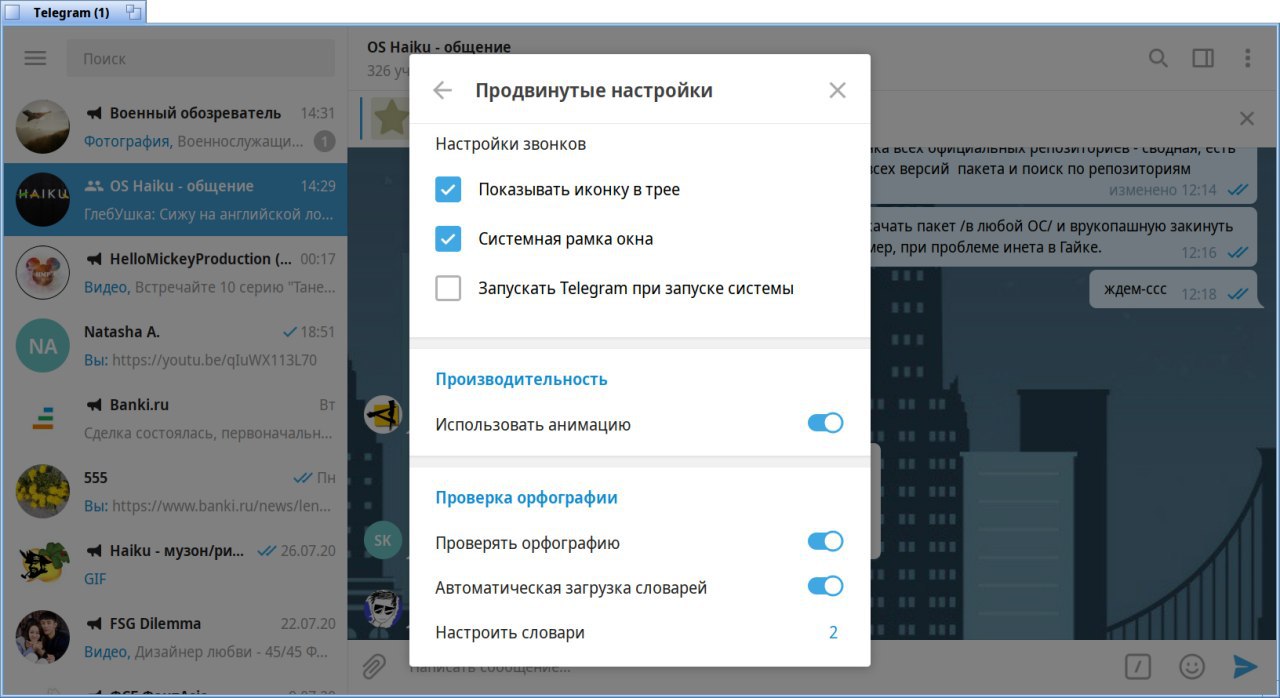
Task: Click the unread badge on Военный обозреватель
Action: (324, 141)
